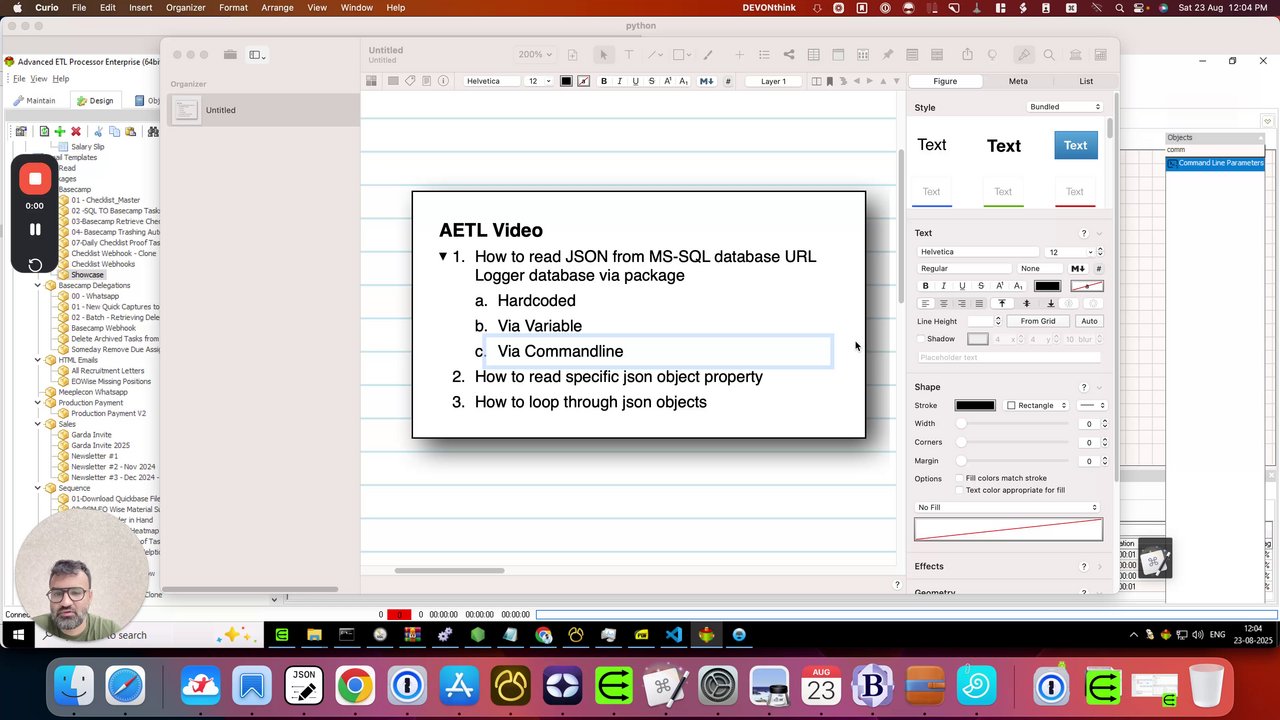
Task: Select the Untitled space thumbnail in Organizer
Action: [186, 110]
